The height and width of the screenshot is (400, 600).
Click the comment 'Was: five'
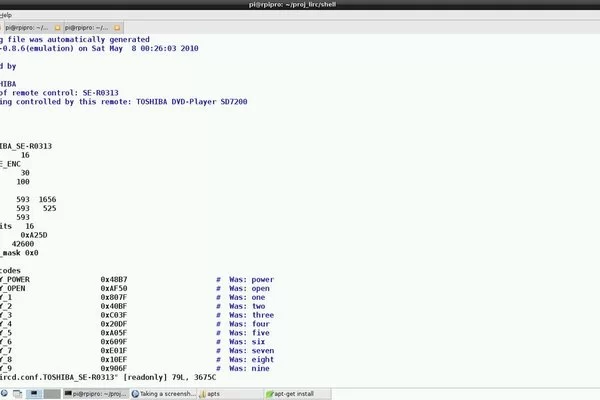[249, 333]
